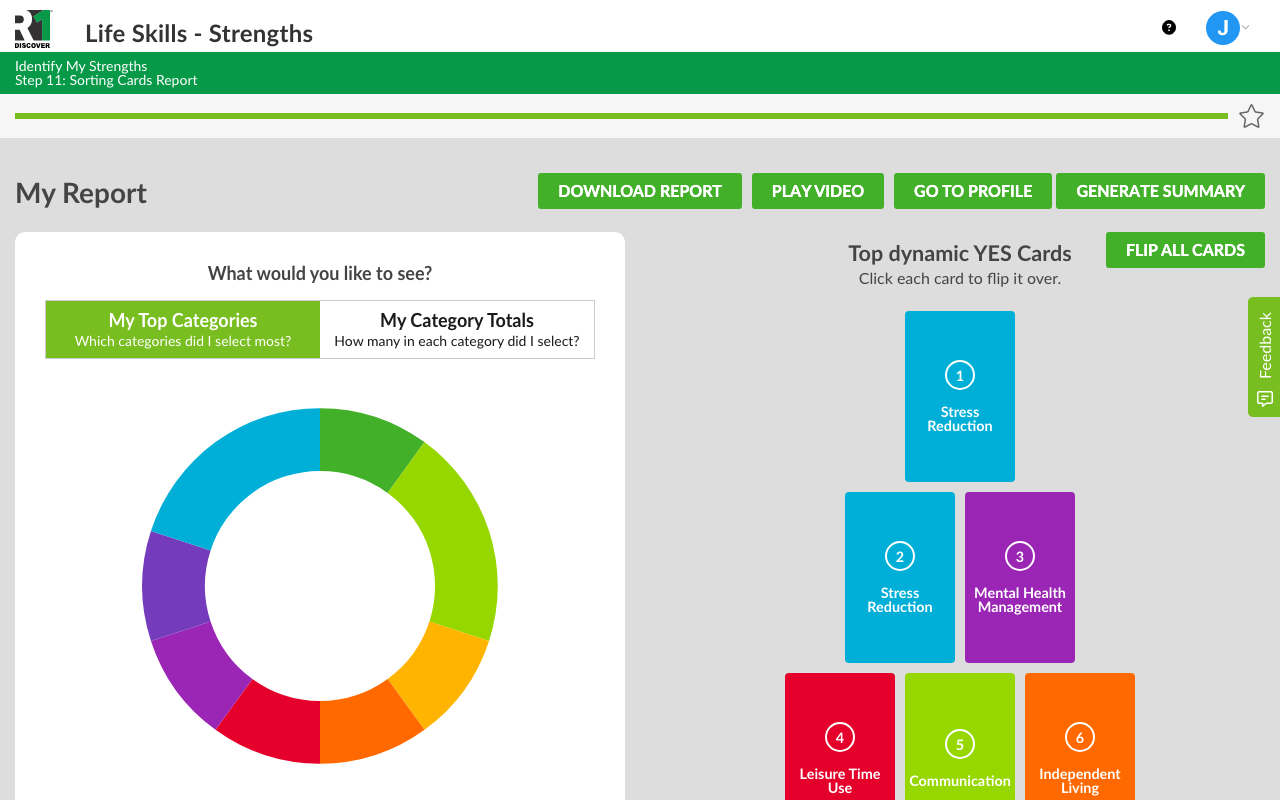Screen dimensions: 1280x800
Task: Click the Identify My Strengths text
Action: 81,66
